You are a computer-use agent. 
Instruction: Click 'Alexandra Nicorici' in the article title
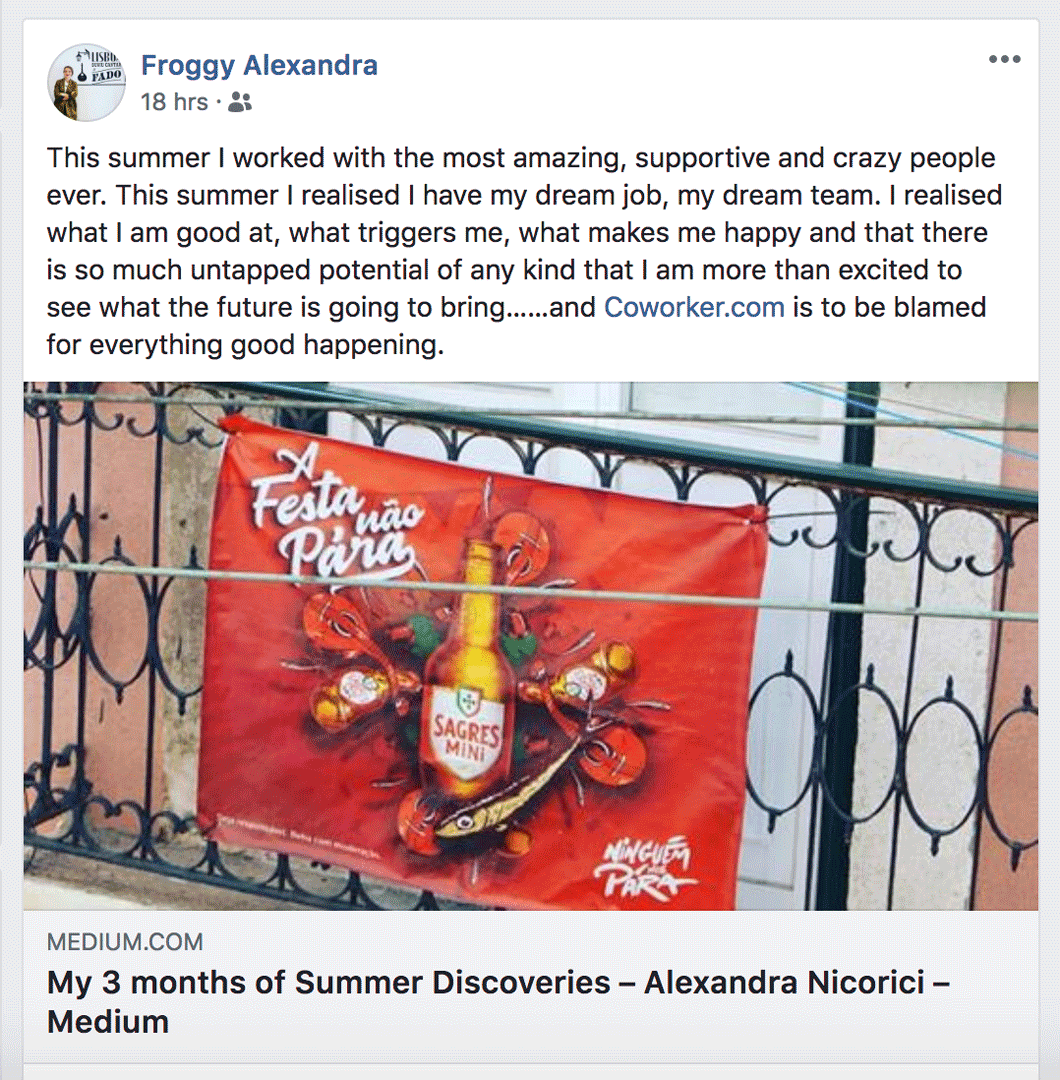[784, 983]
